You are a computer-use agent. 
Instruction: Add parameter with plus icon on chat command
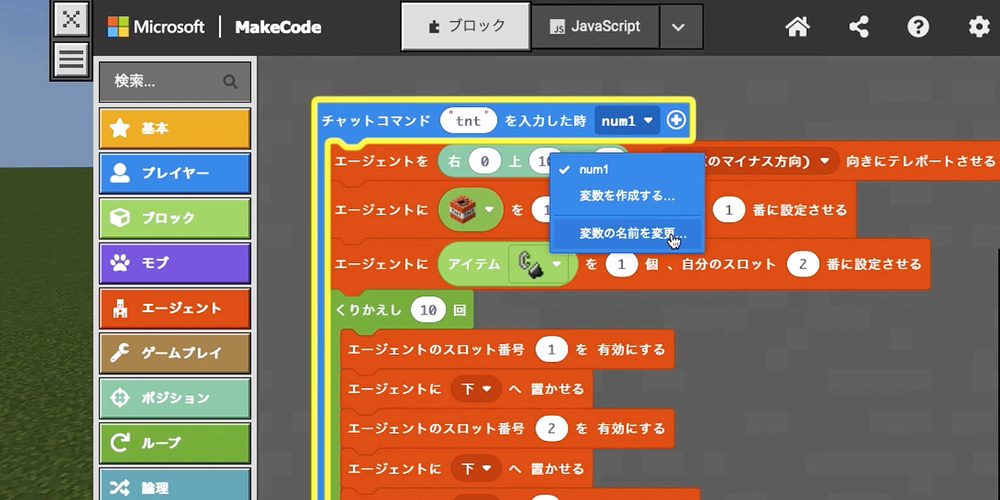tap(676, 120)
